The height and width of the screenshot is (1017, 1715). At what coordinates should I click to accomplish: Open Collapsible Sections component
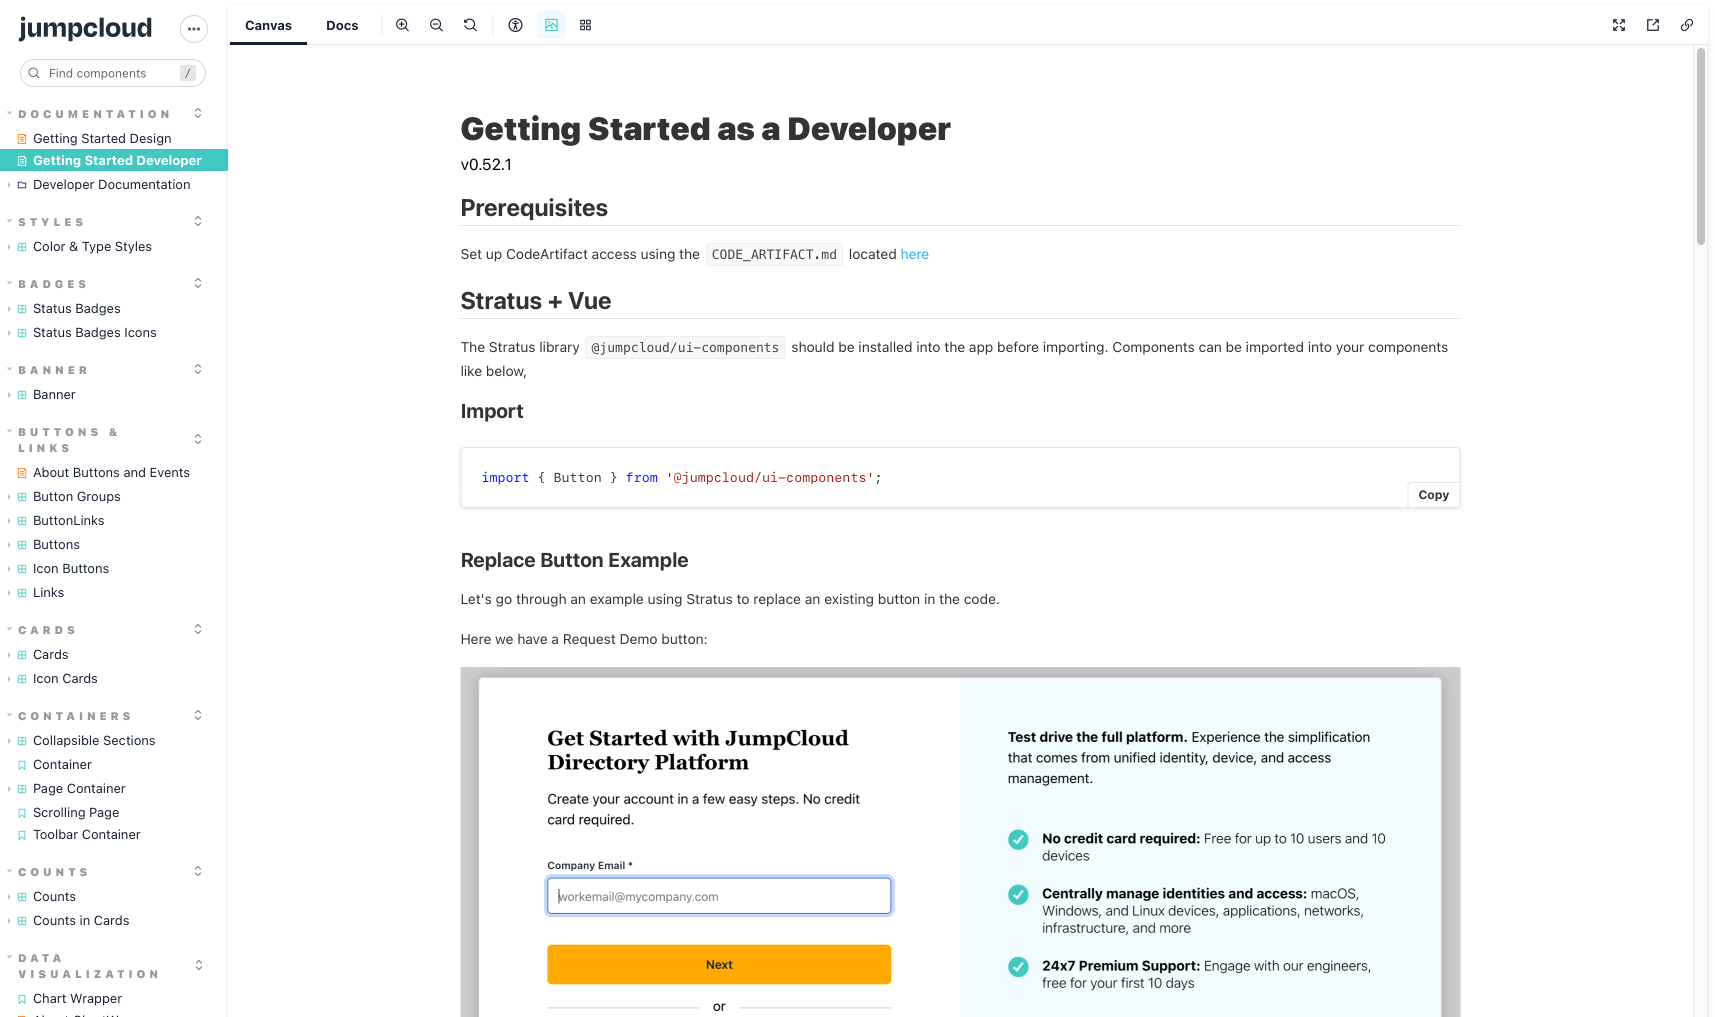[x=94, y=741]
